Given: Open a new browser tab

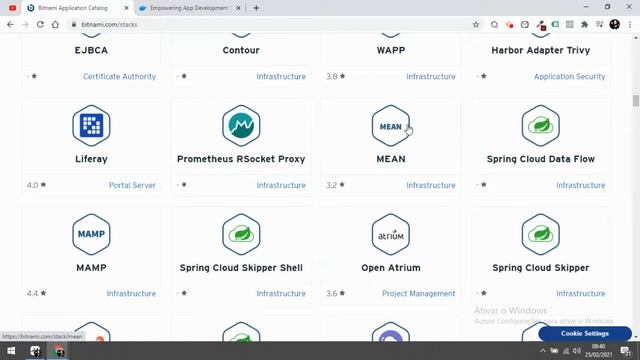Looking at the screenshot, I should pyautogui.click(x=256, y=8).
